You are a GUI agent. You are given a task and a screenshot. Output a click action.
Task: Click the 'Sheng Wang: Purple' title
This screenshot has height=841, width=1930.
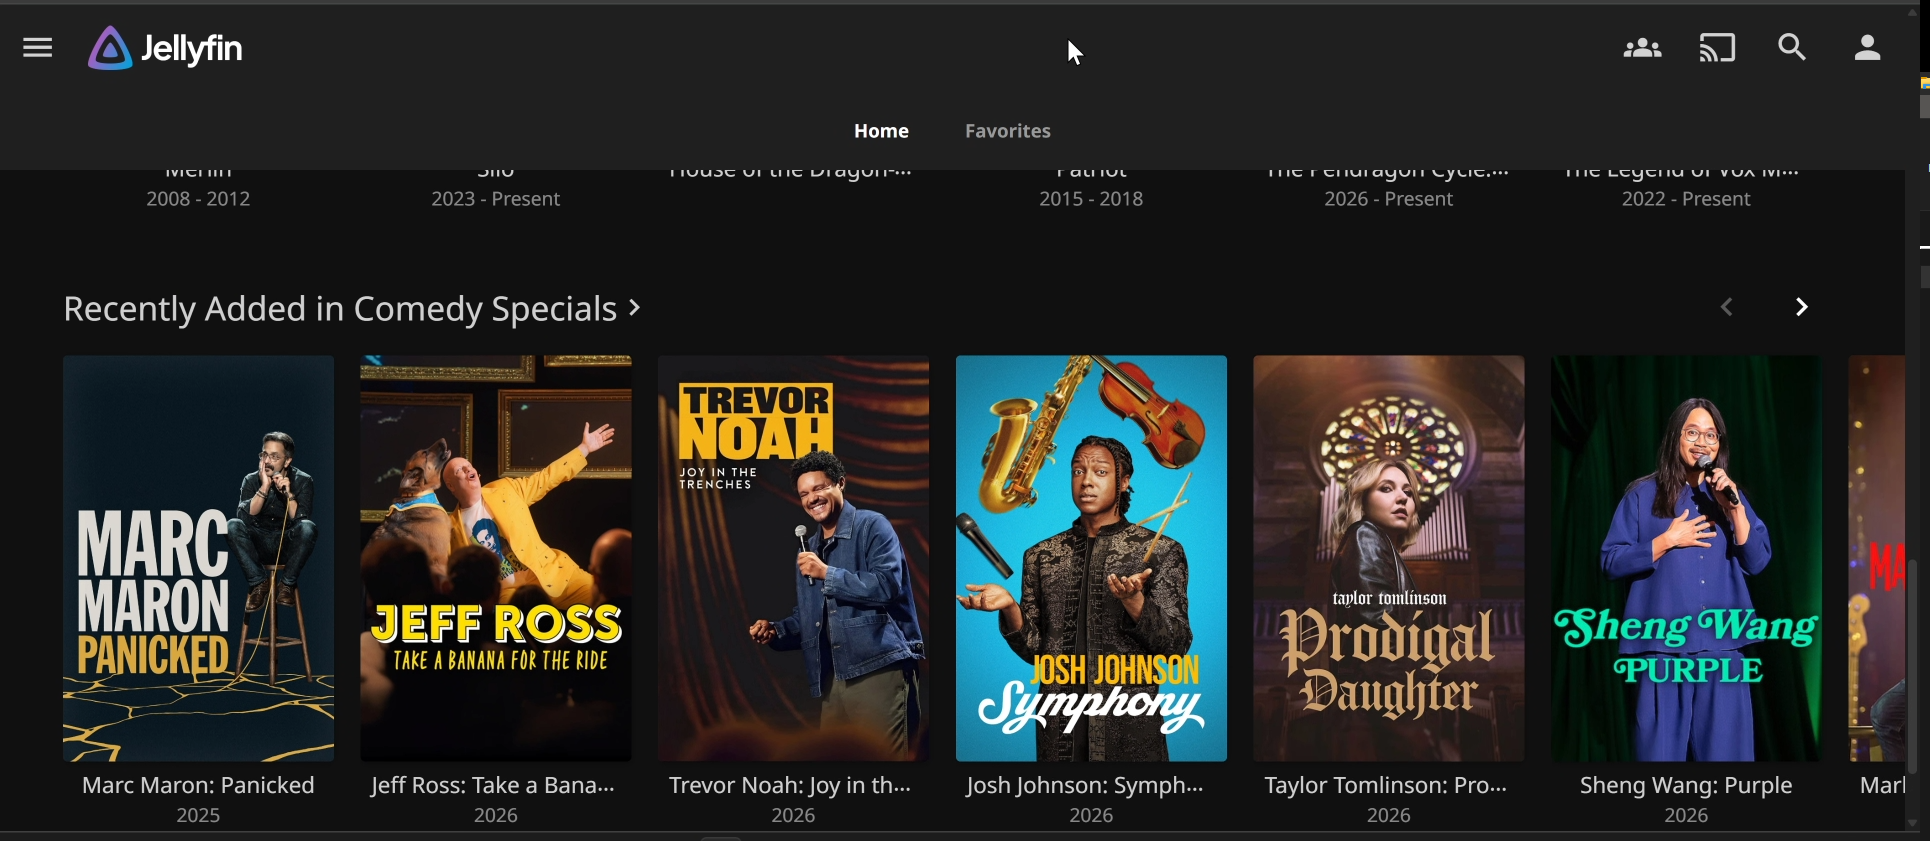[x=1686, y=786]
